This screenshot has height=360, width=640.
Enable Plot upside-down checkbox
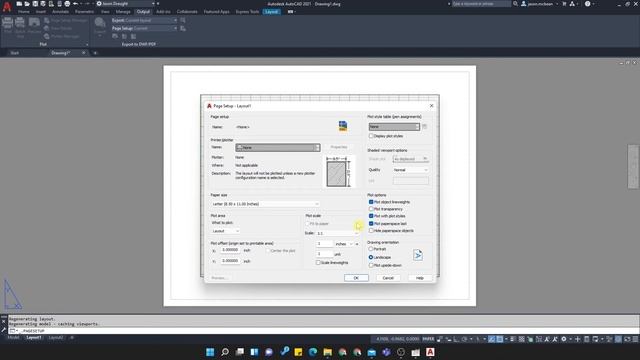point(371,265)
